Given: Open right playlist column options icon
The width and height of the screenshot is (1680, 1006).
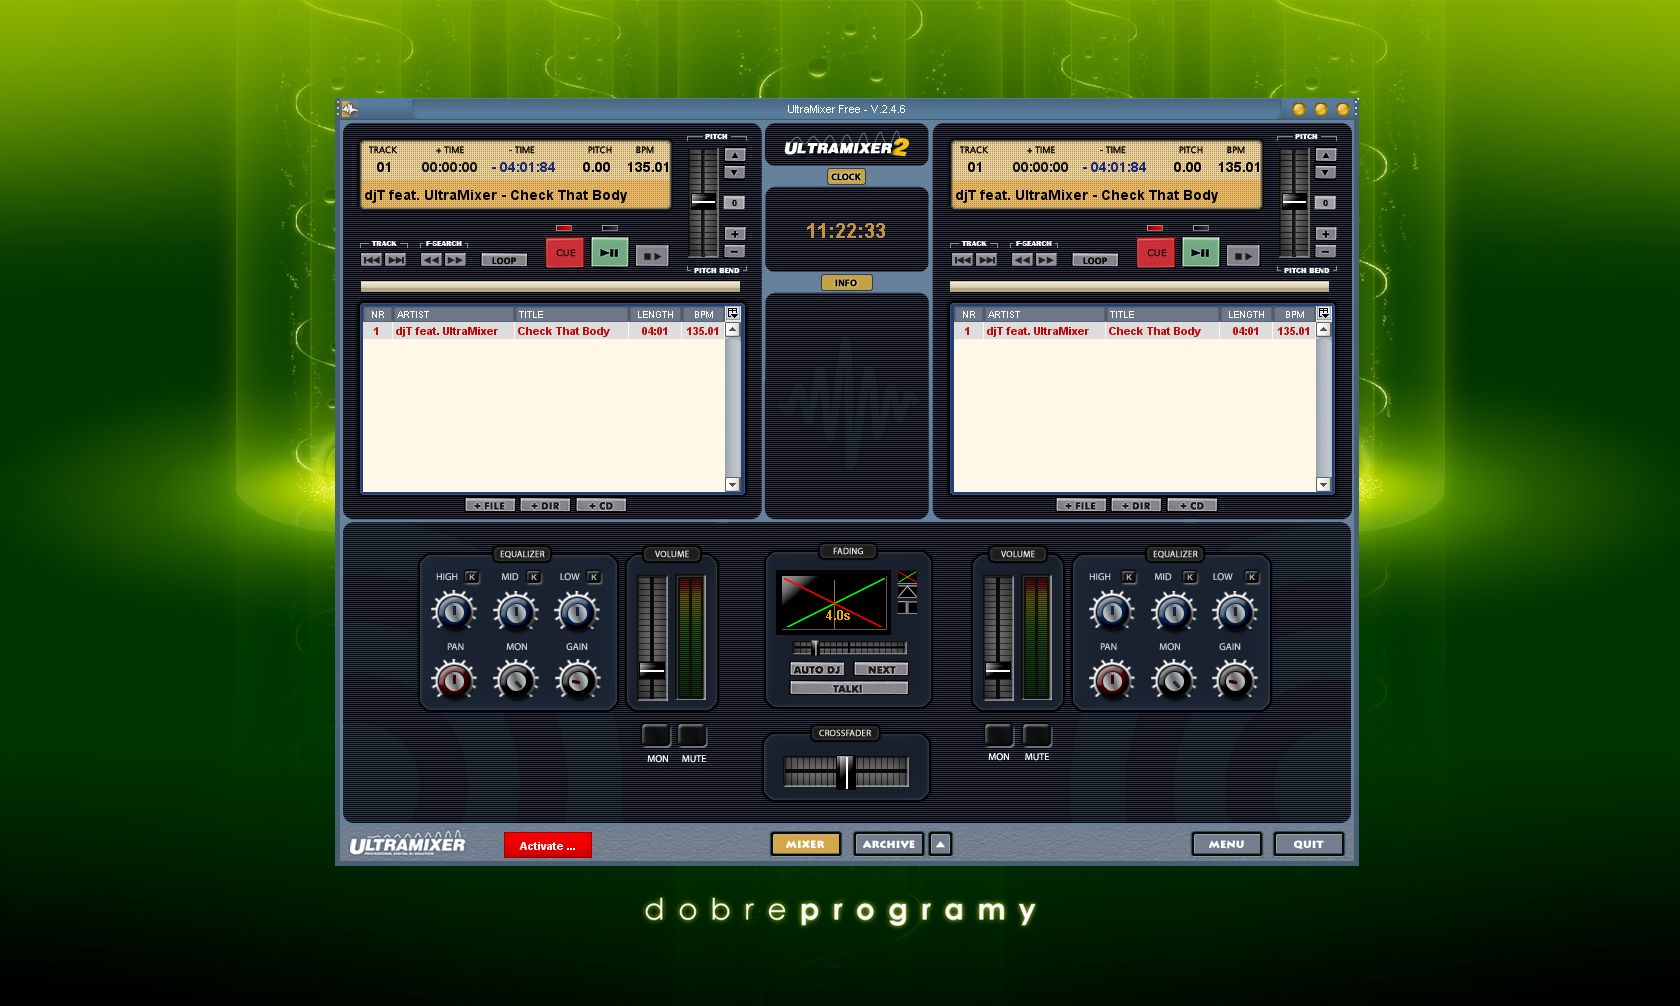Looking at the screenshot, I should [x=1324, y=313].
